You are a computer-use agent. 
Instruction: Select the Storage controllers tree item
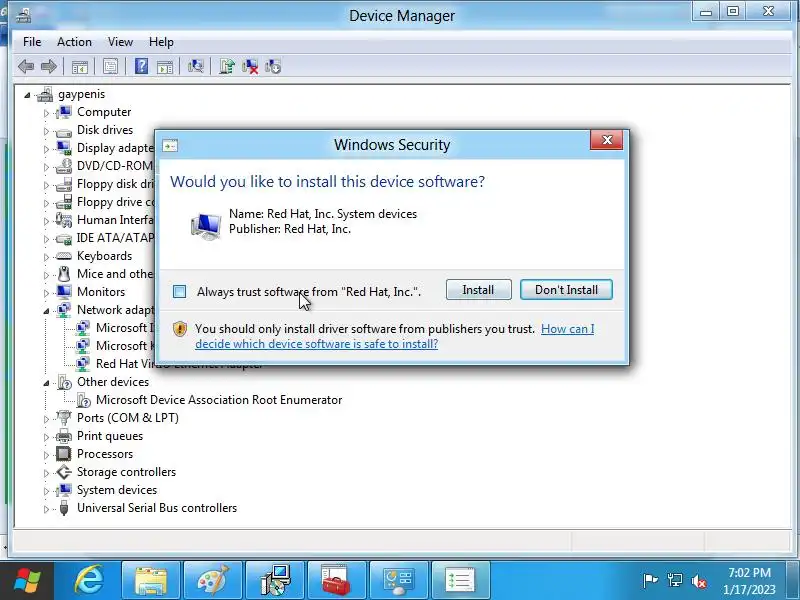click(126, 472)
